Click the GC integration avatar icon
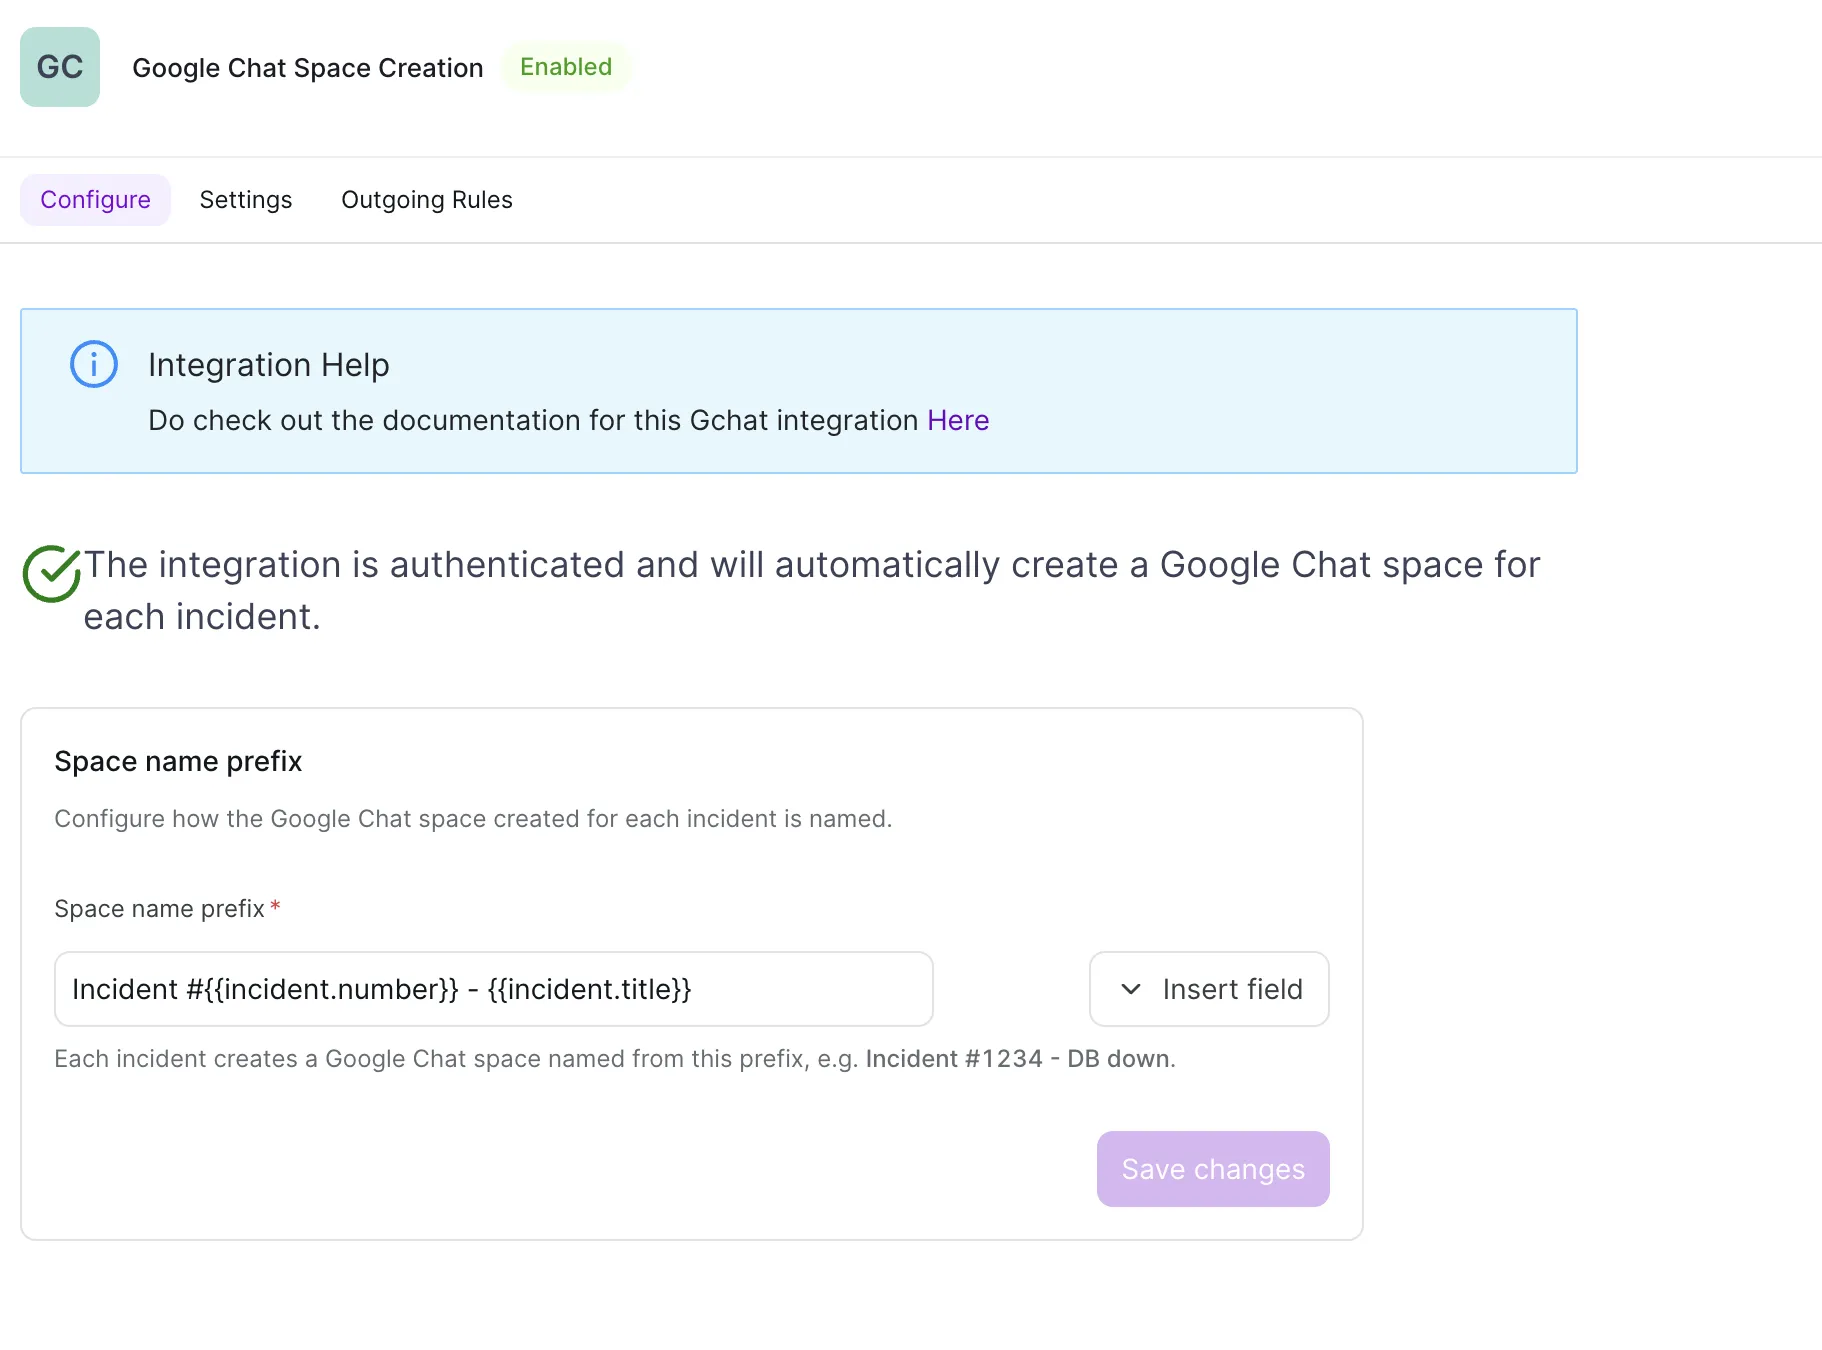The height and width of the screenshot is (1350, 1822). [x=60, y=67]
